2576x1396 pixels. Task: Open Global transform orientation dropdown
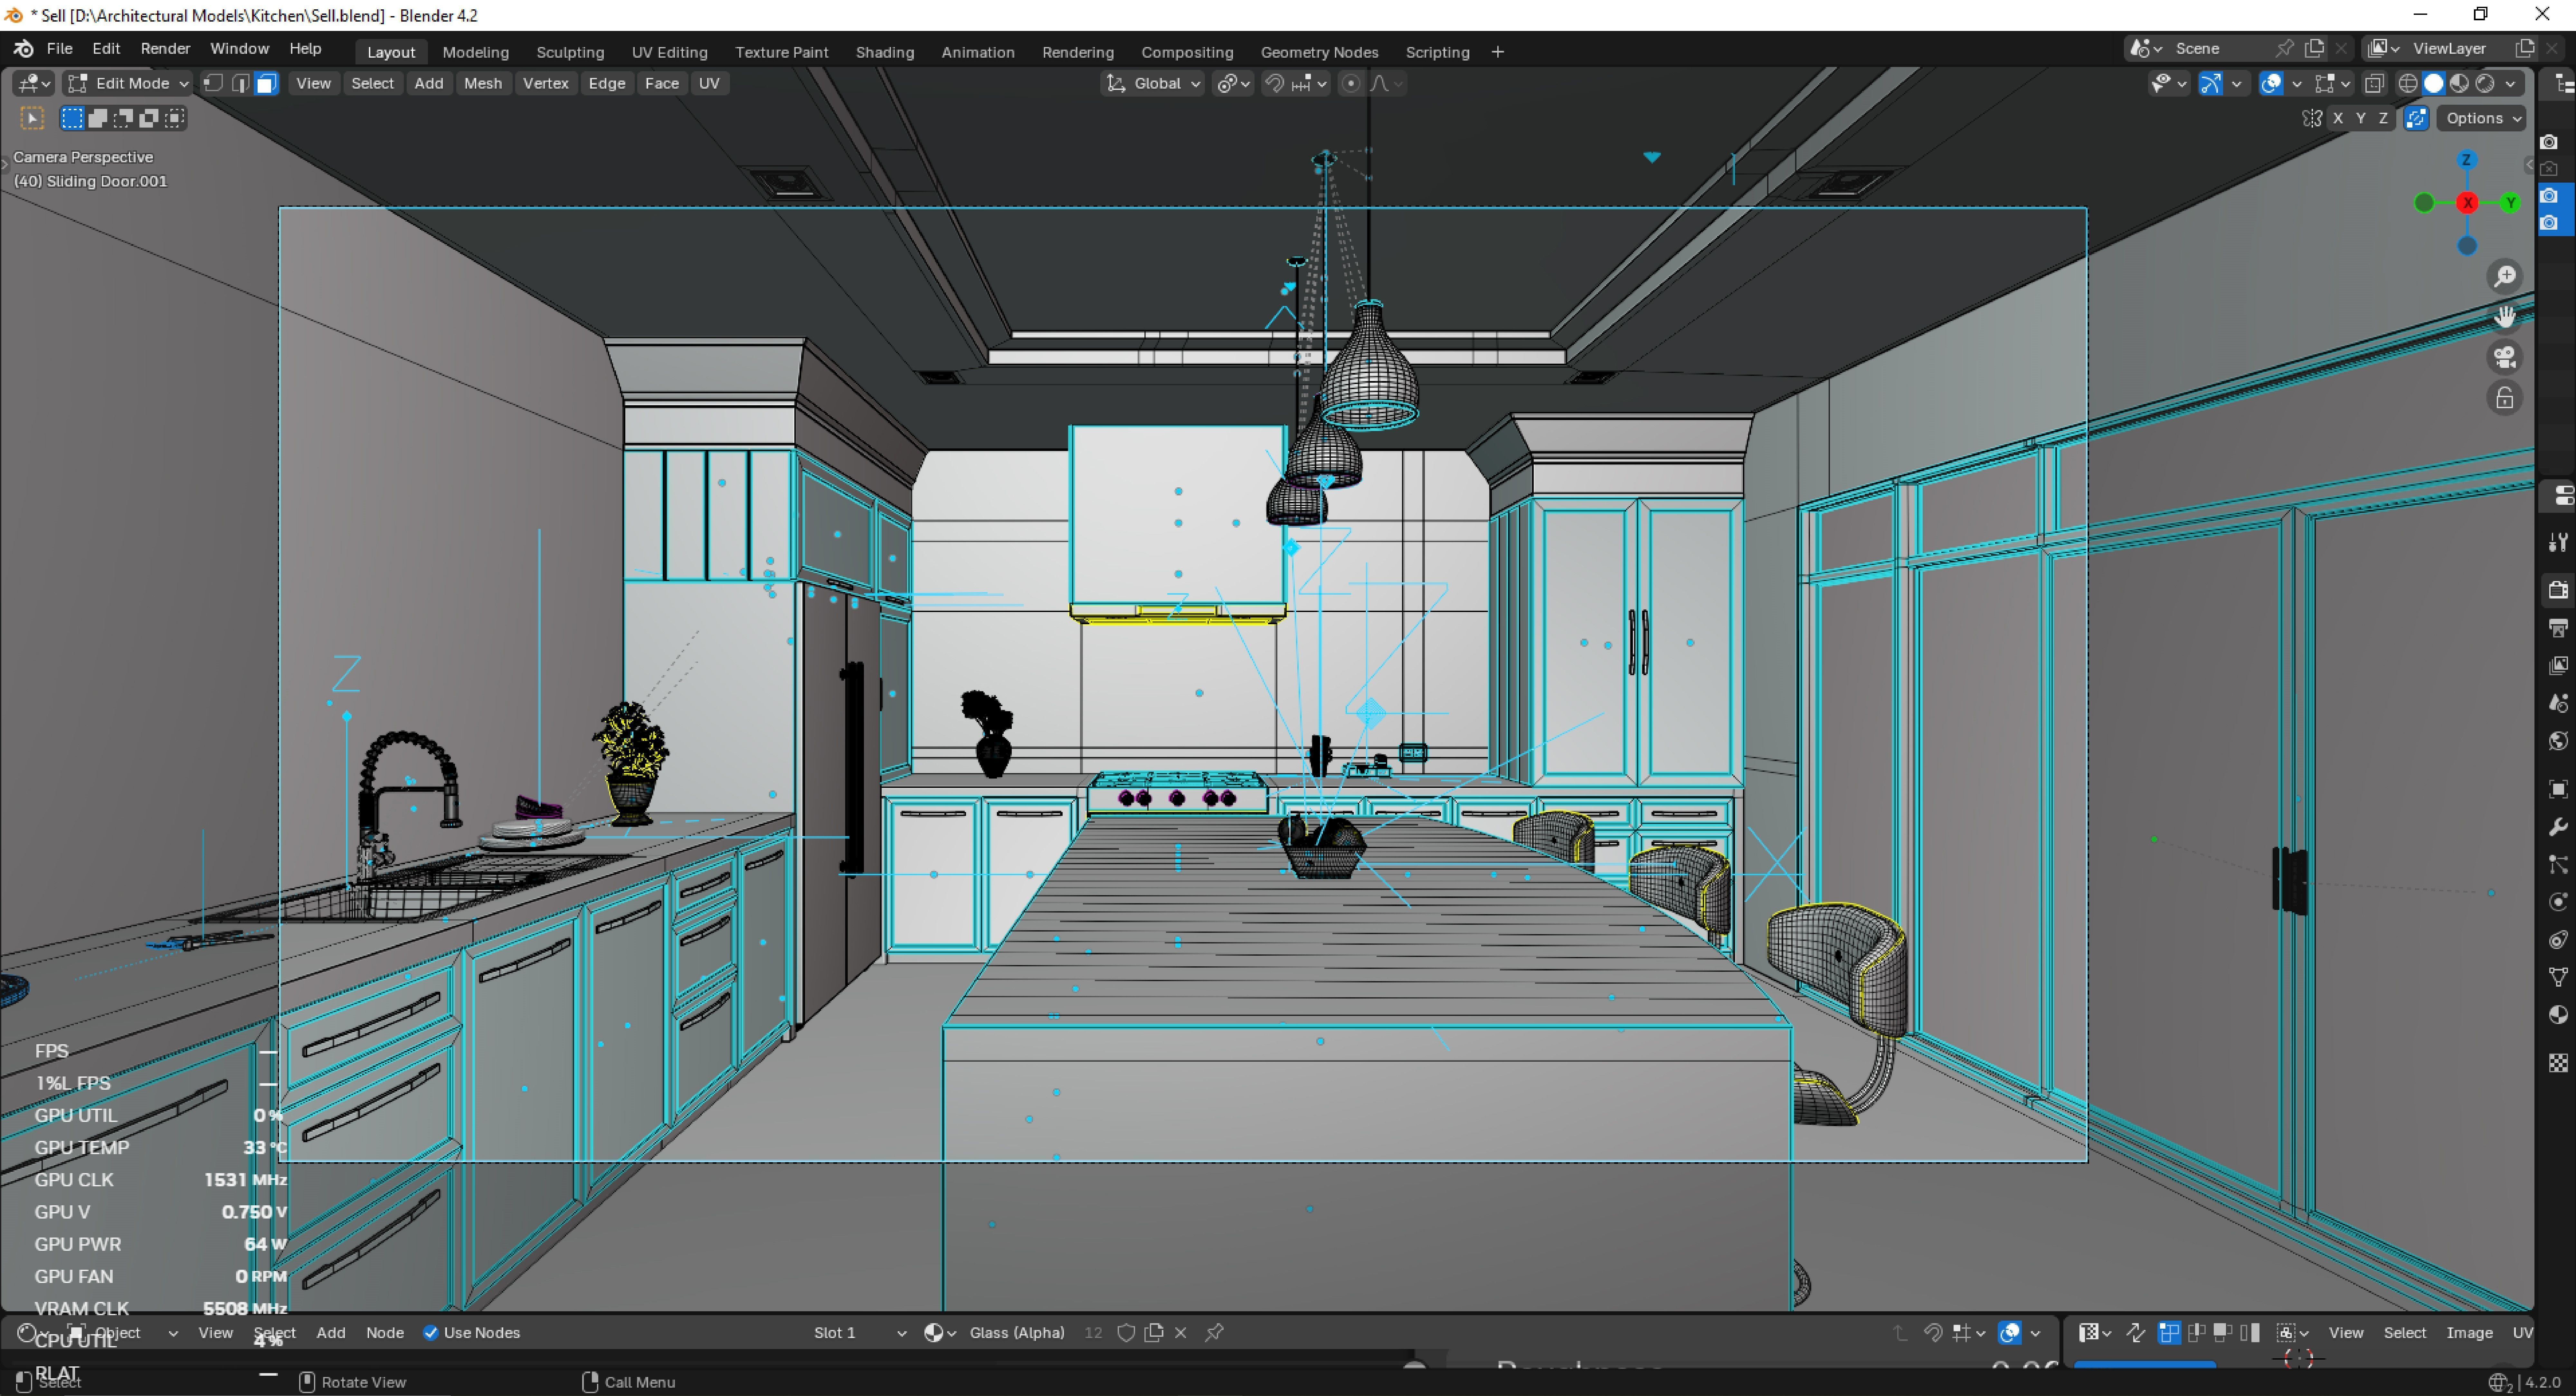pyautogui.click(x=1153, y=84)
